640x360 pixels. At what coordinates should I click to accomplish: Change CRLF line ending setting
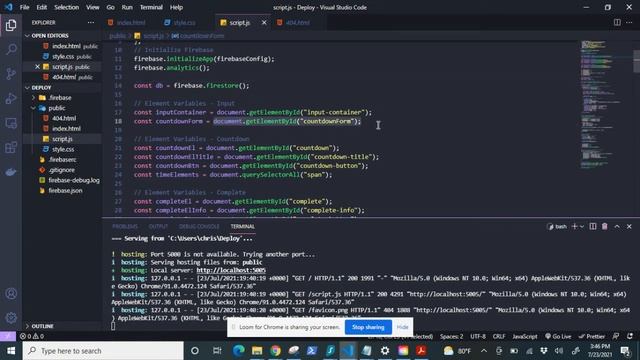pos(499,336)
